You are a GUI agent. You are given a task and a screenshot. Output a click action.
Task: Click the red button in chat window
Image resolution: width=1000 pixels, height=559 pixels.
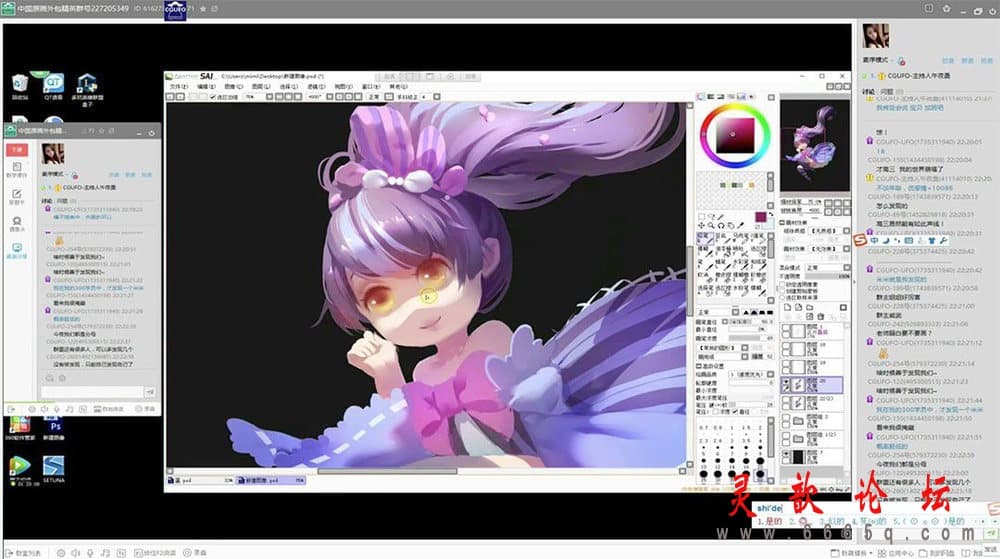[17, 149]
